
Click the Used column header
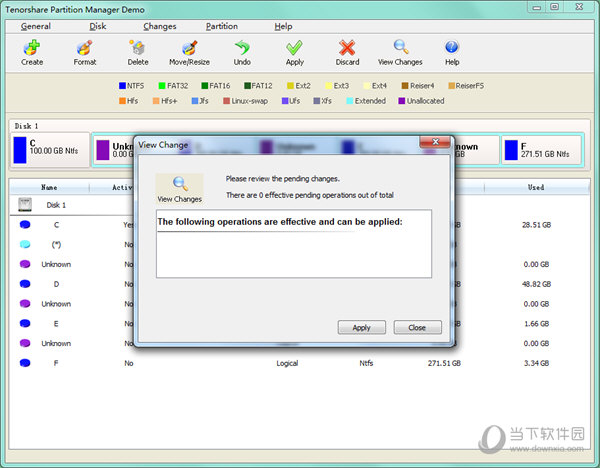coord(536,188)
